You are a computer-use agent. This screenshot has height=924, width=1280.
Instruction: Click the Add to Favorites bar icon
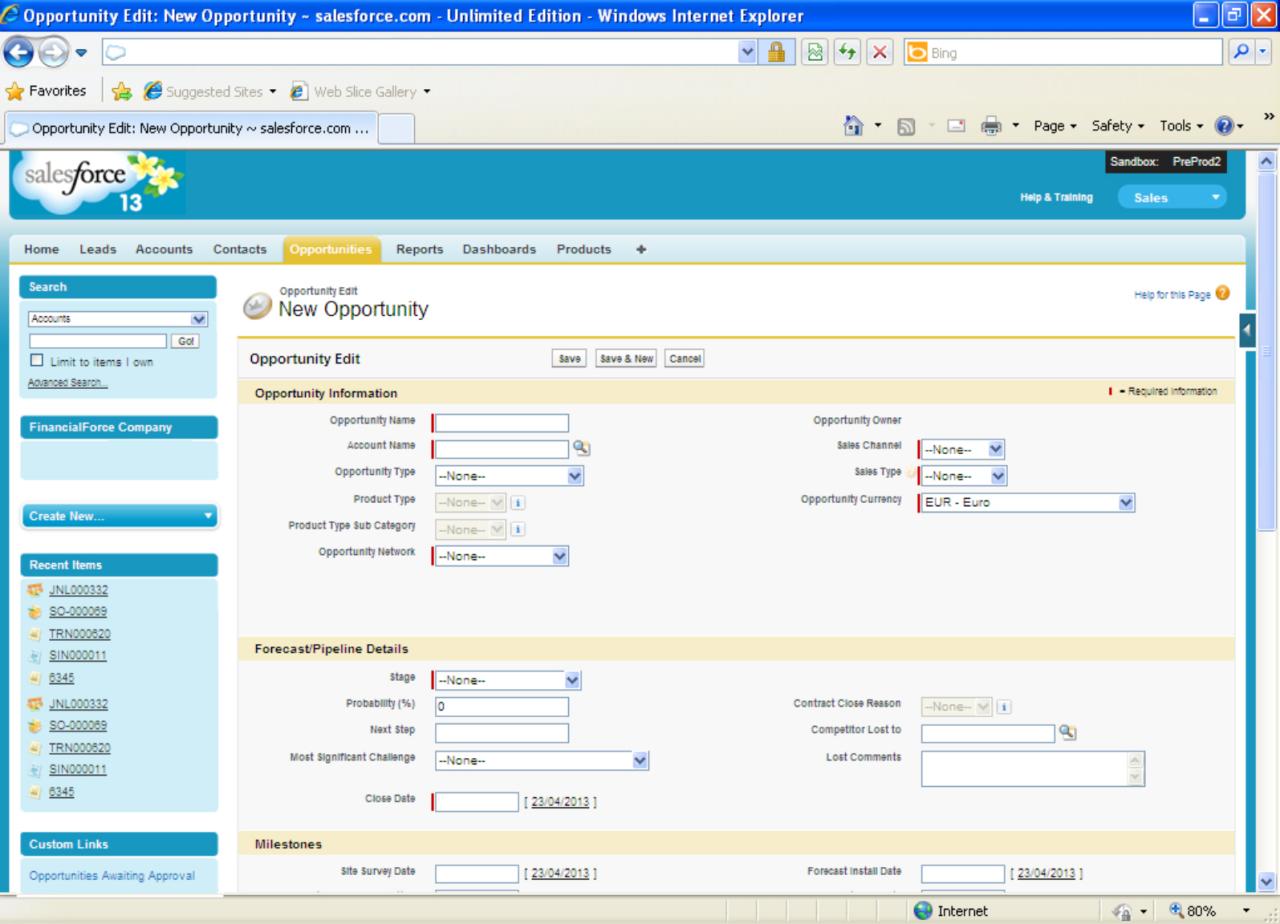[123, 92]
